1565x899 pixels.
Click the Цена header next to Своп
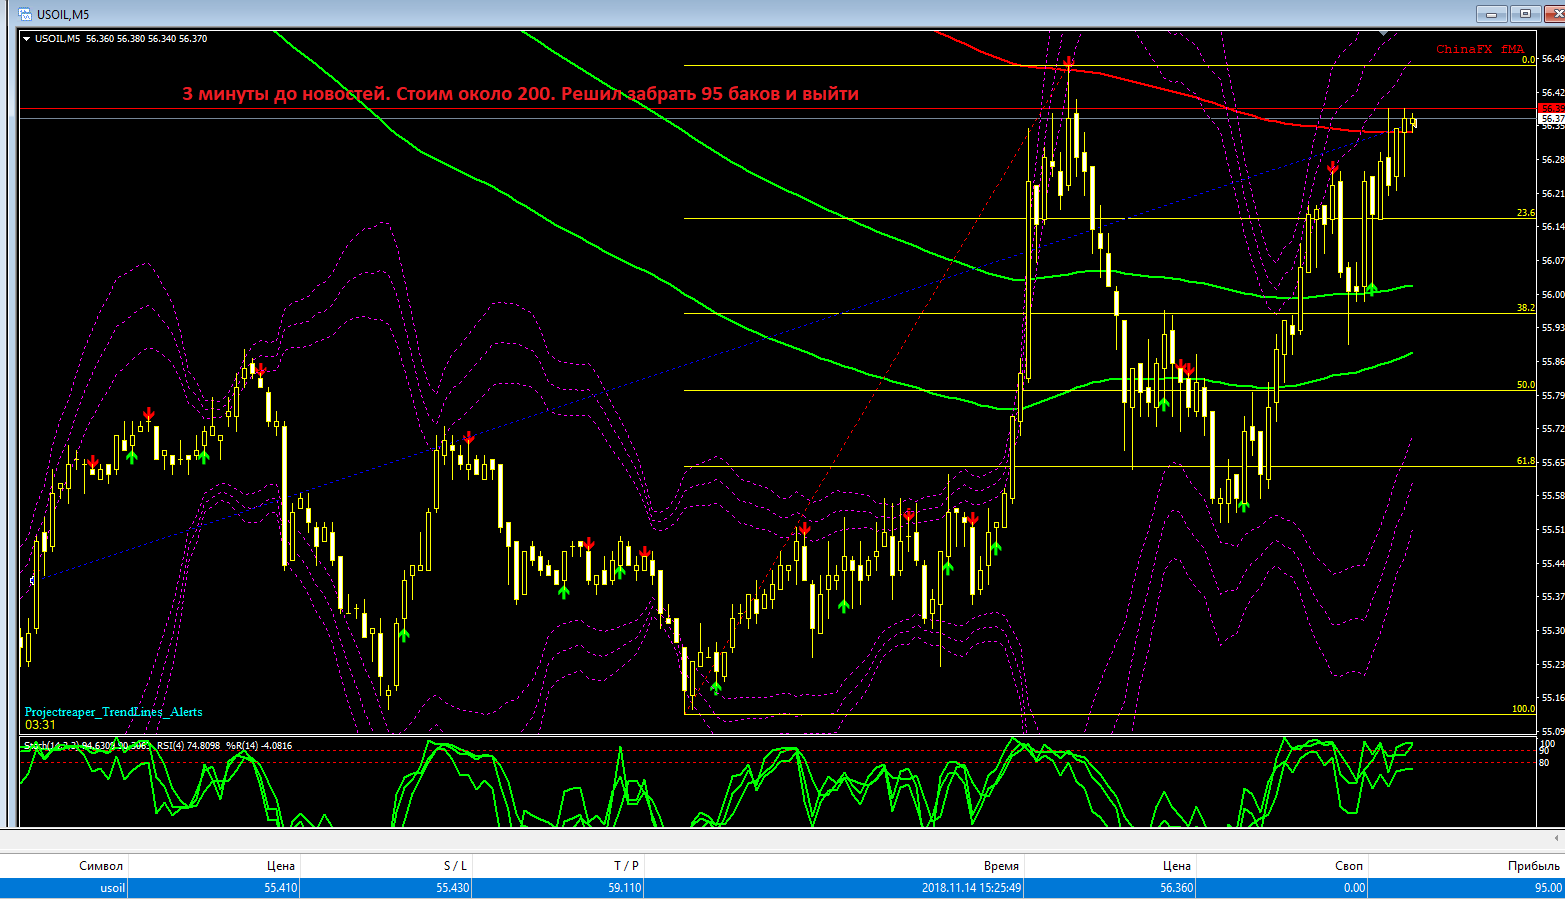pyautogui.click(x=1177, y=866)
